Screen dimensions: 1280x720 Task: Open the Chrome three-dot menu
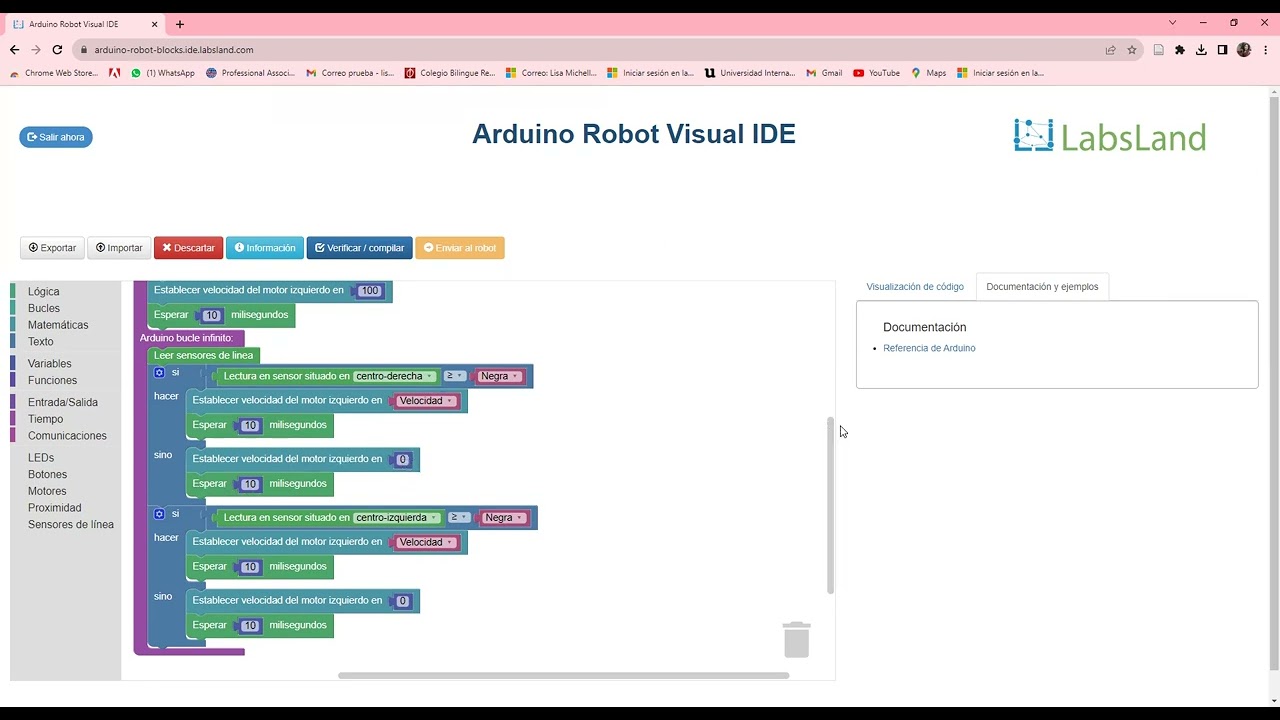click(1266, 49)
